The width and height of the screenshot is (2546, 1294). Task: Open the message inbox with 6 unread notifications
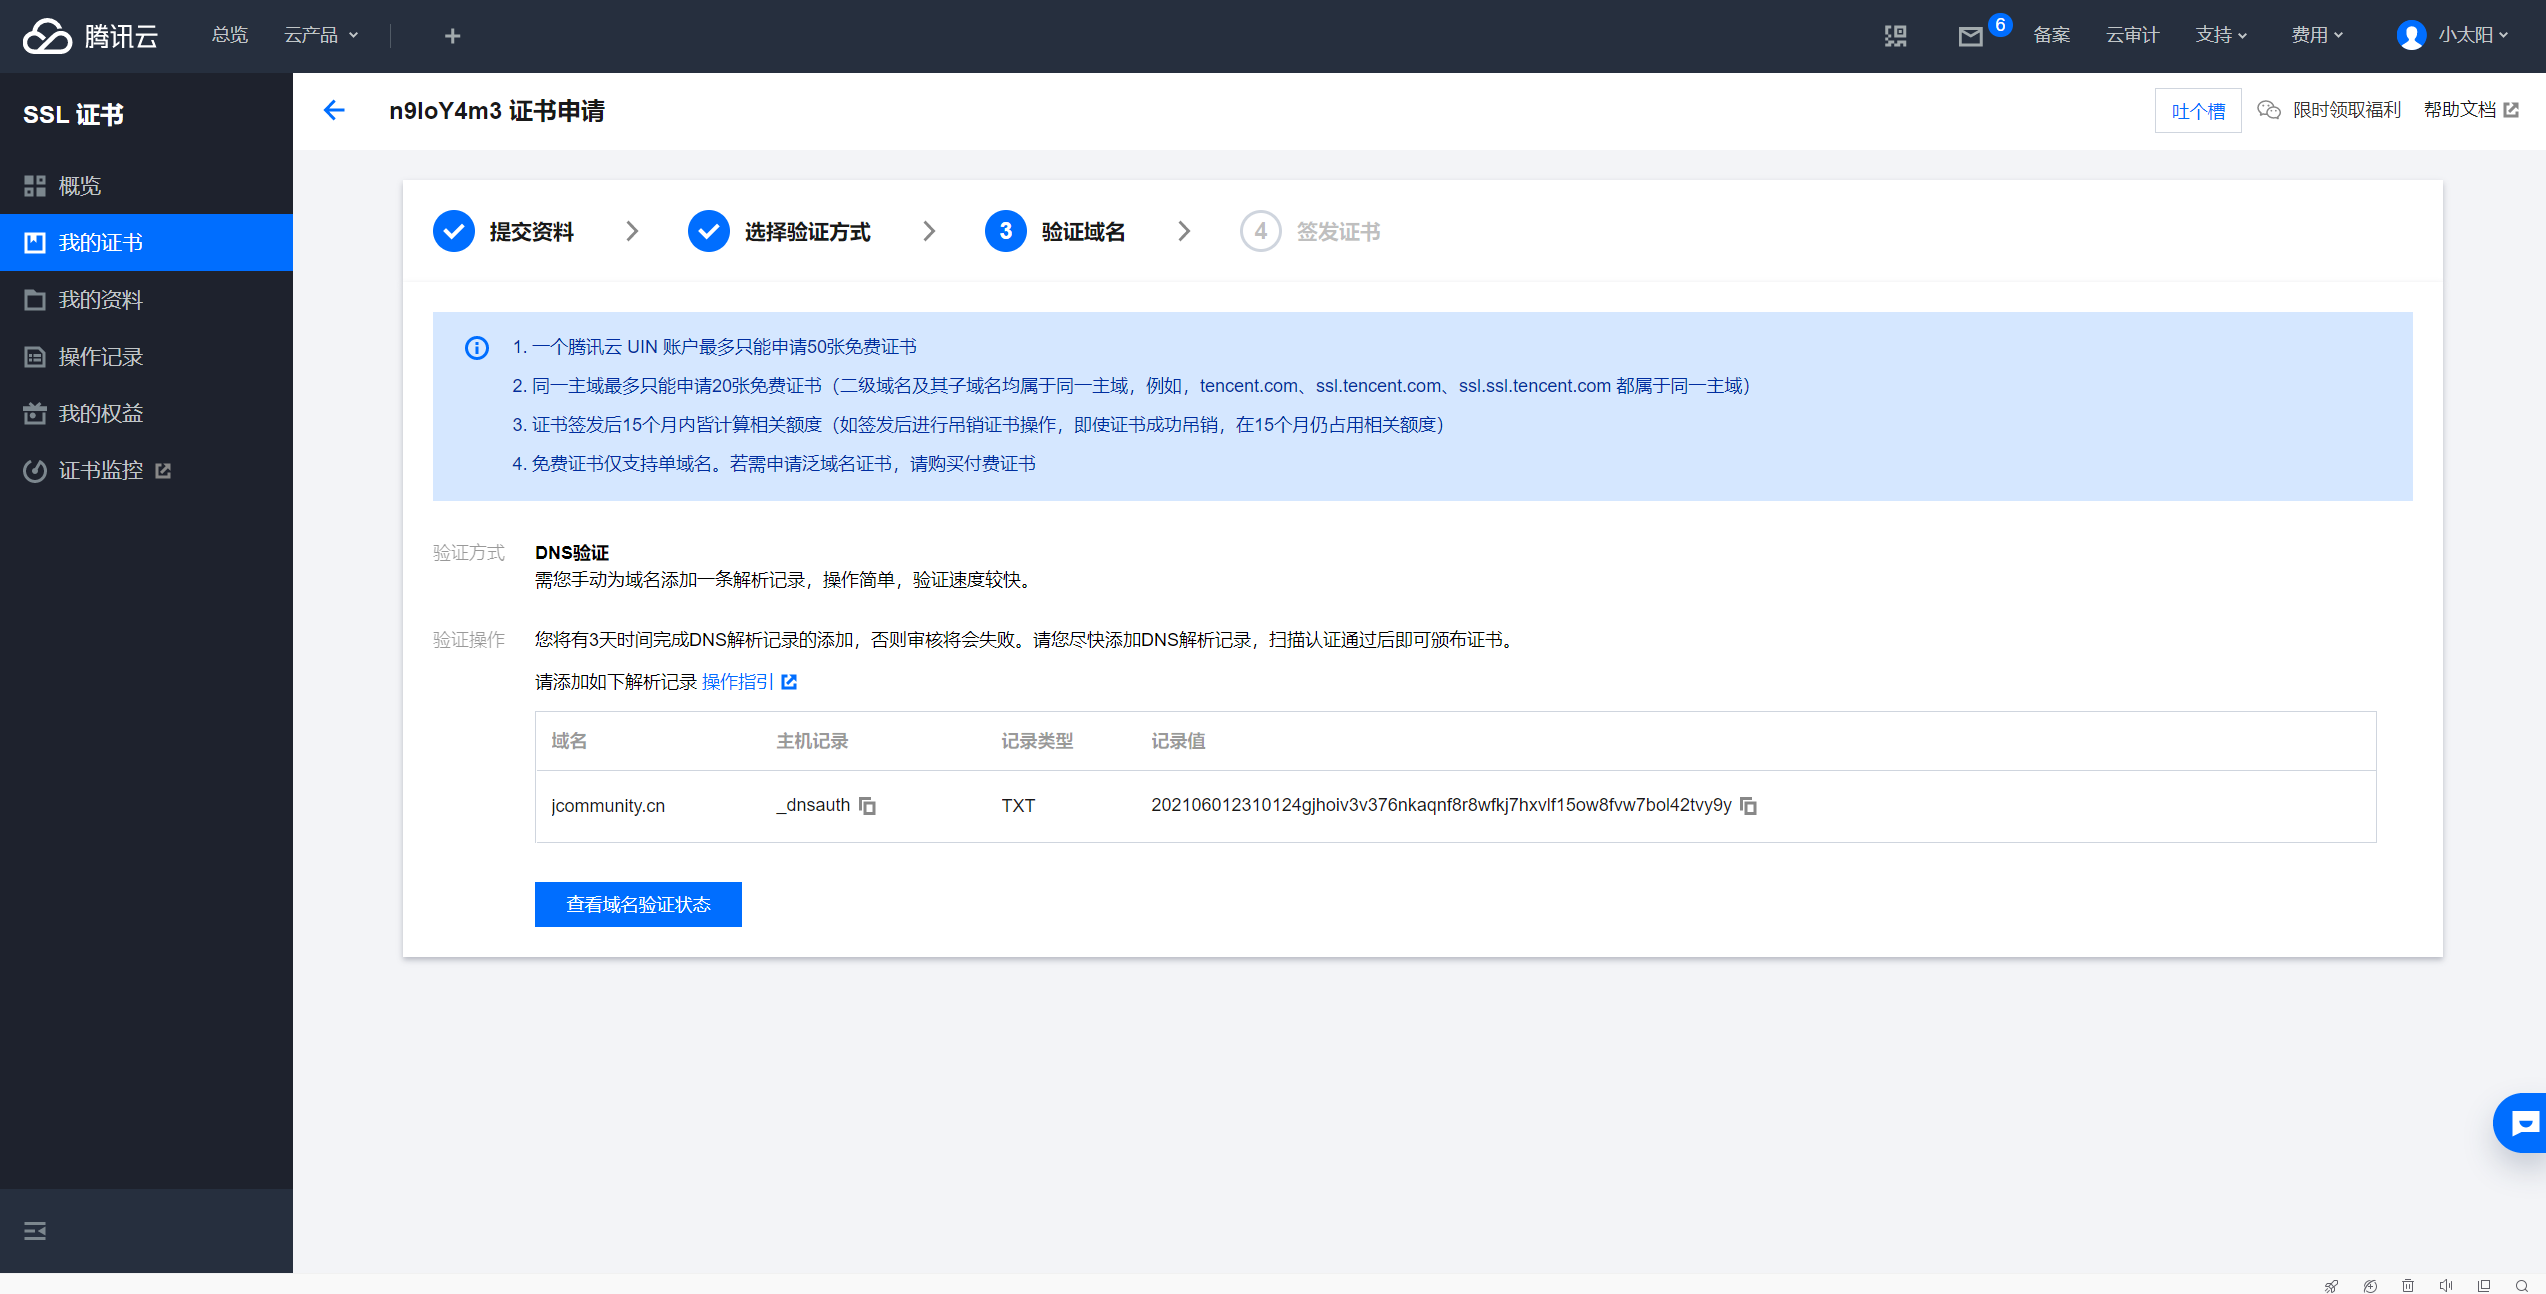click(1970, 36)
